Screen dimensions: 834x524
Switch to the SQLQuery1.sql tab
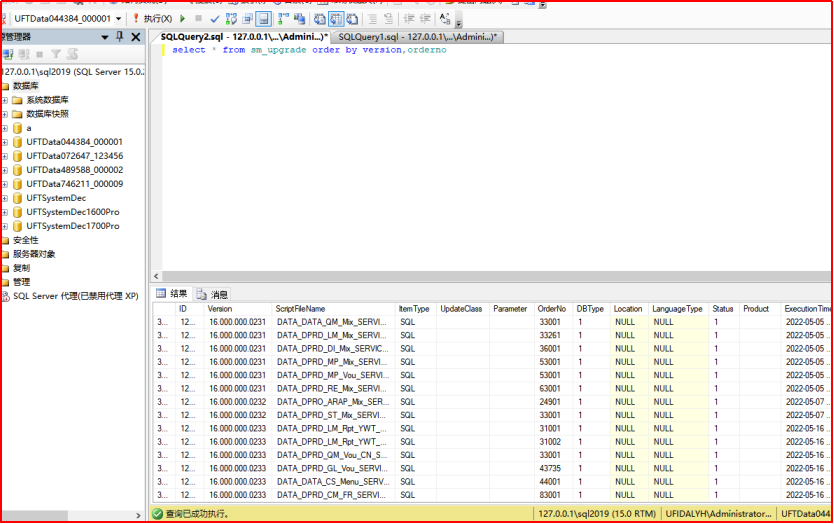point(416,37)
